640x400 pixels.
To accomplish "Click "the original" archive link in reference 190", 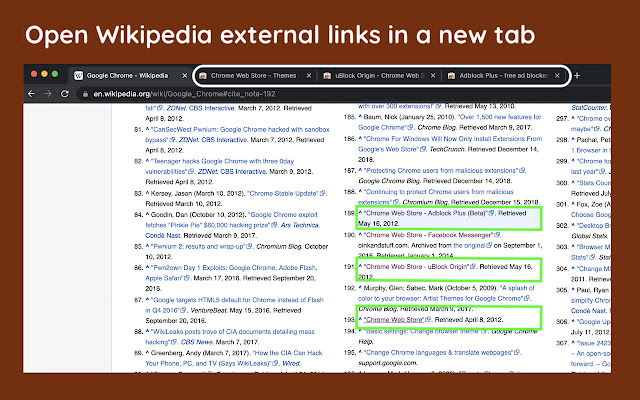I will tap(469, 245).
